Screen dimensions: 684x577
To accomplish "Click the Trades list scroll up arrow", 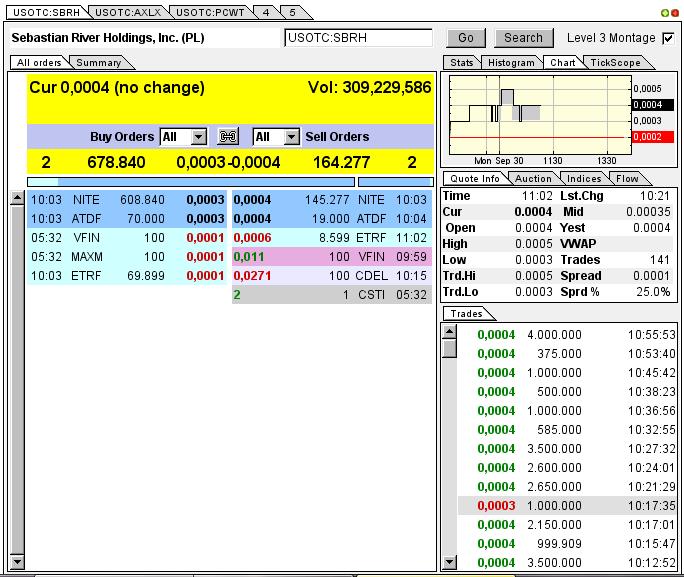I will (449, 332).
